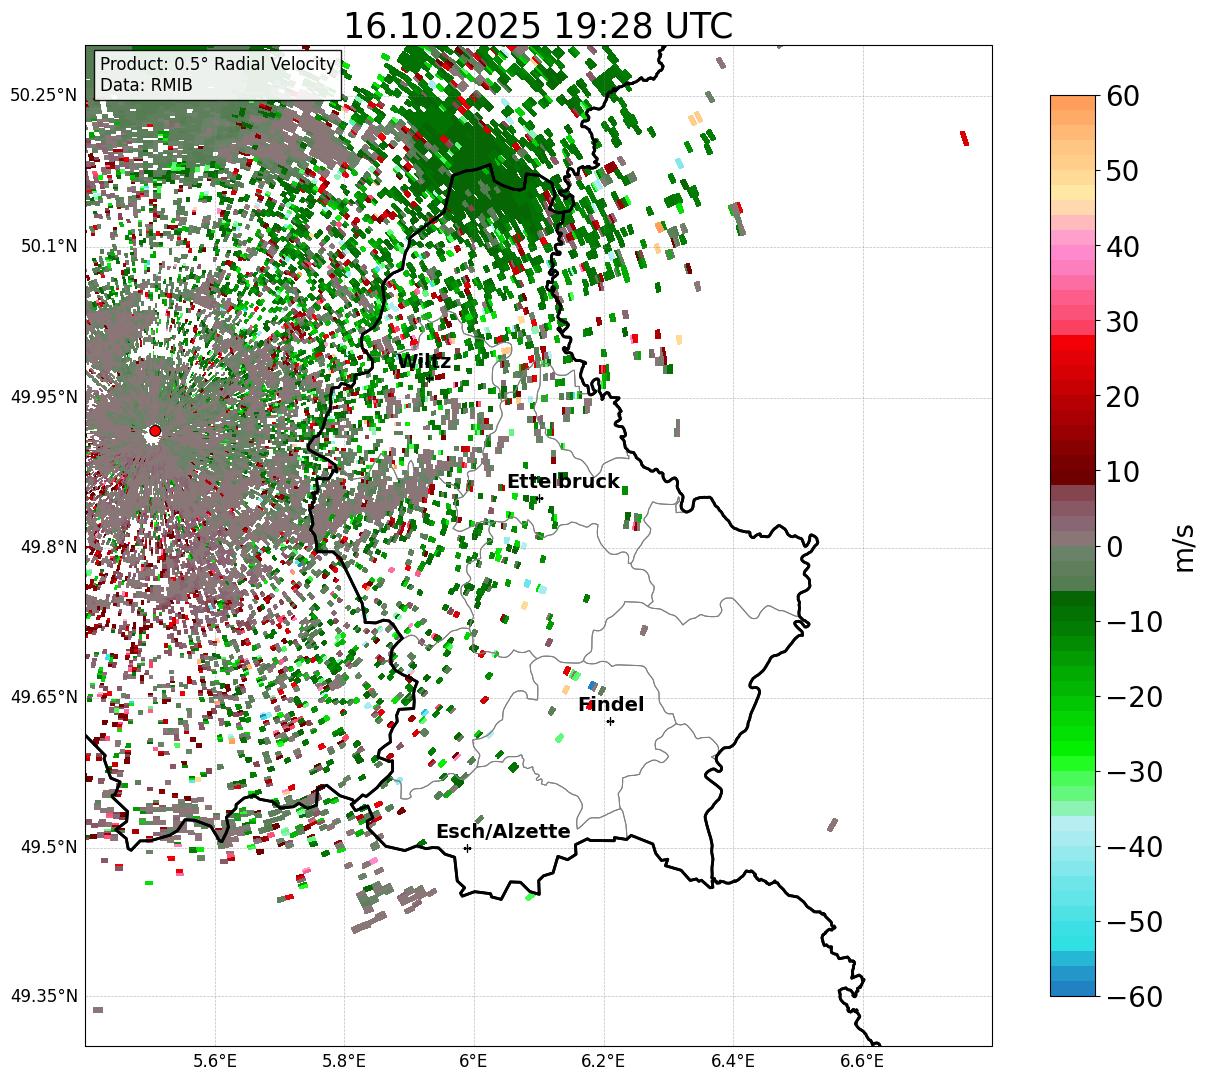Image resolution: width=1207 pixels, height=1081 pixels.
Task: Click the 50.25°N latitude tick label
Action: [43, 96]
